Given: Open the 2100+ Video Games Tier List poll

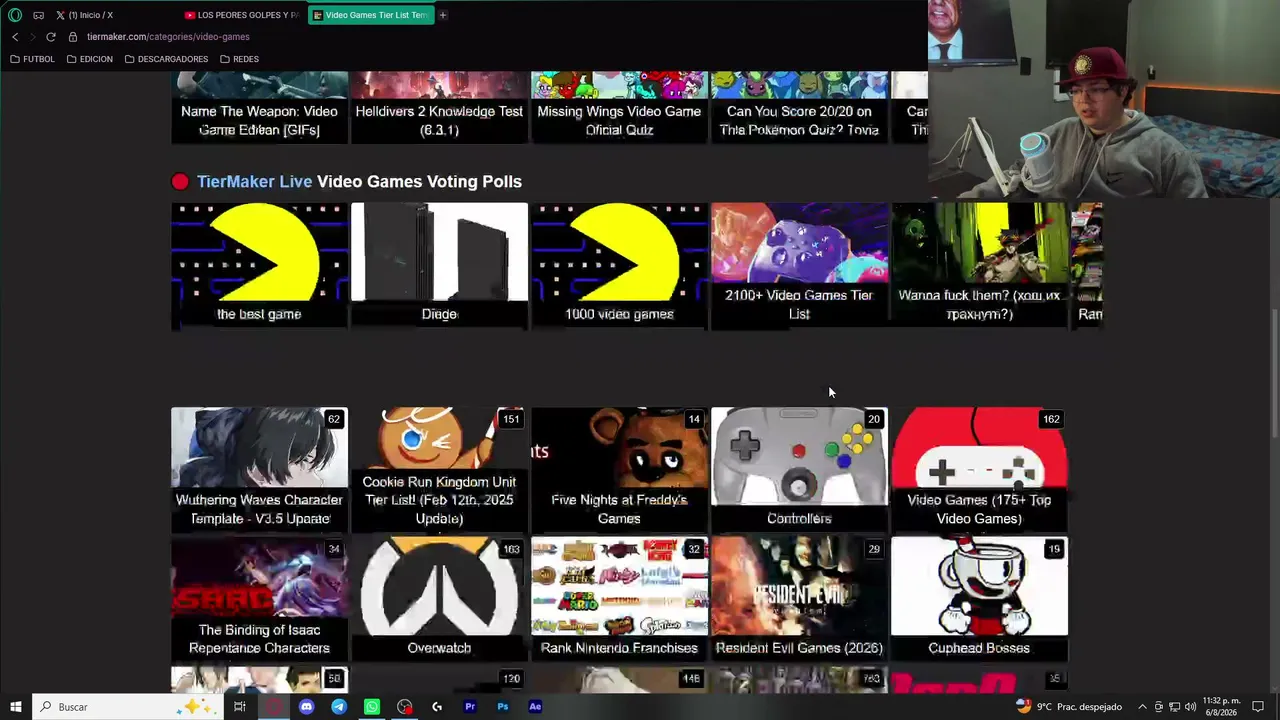Looking at the screenshot, I should (799, 265).
